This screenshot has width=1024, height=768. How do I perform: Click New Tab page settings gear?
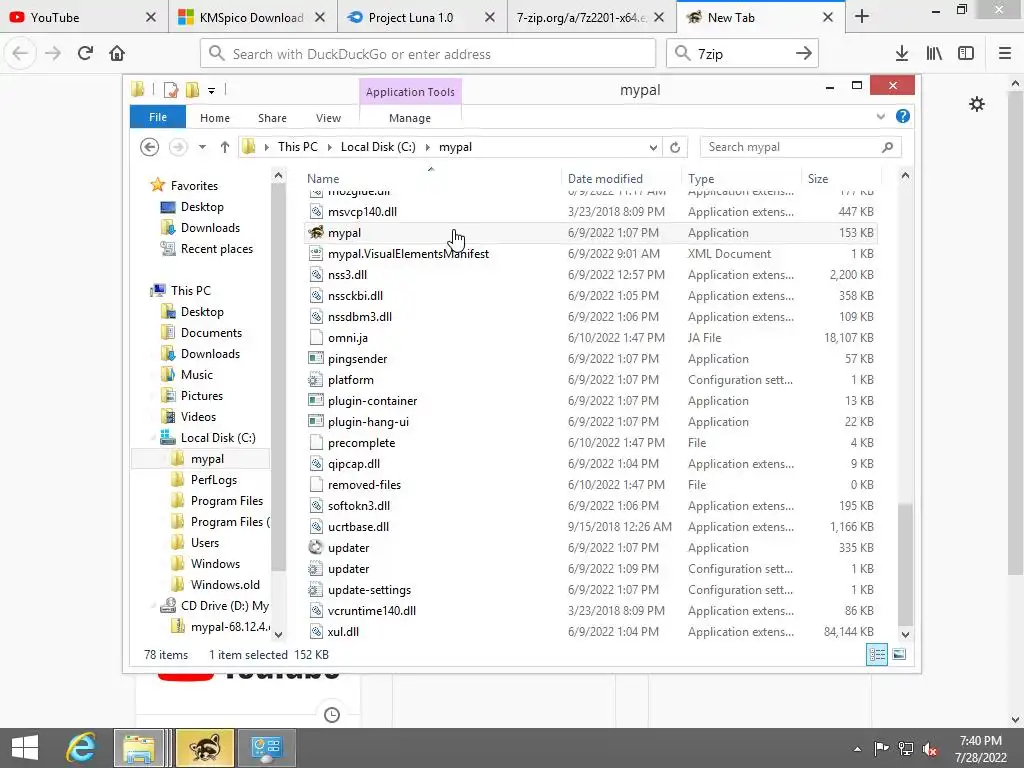976,104
